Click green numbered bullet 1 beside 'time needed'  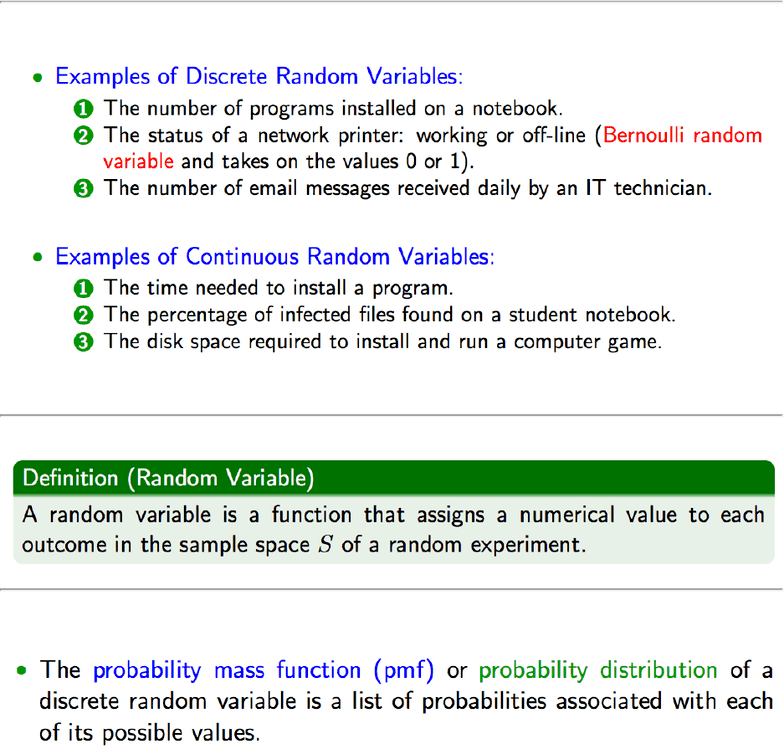tap(84, 288)
